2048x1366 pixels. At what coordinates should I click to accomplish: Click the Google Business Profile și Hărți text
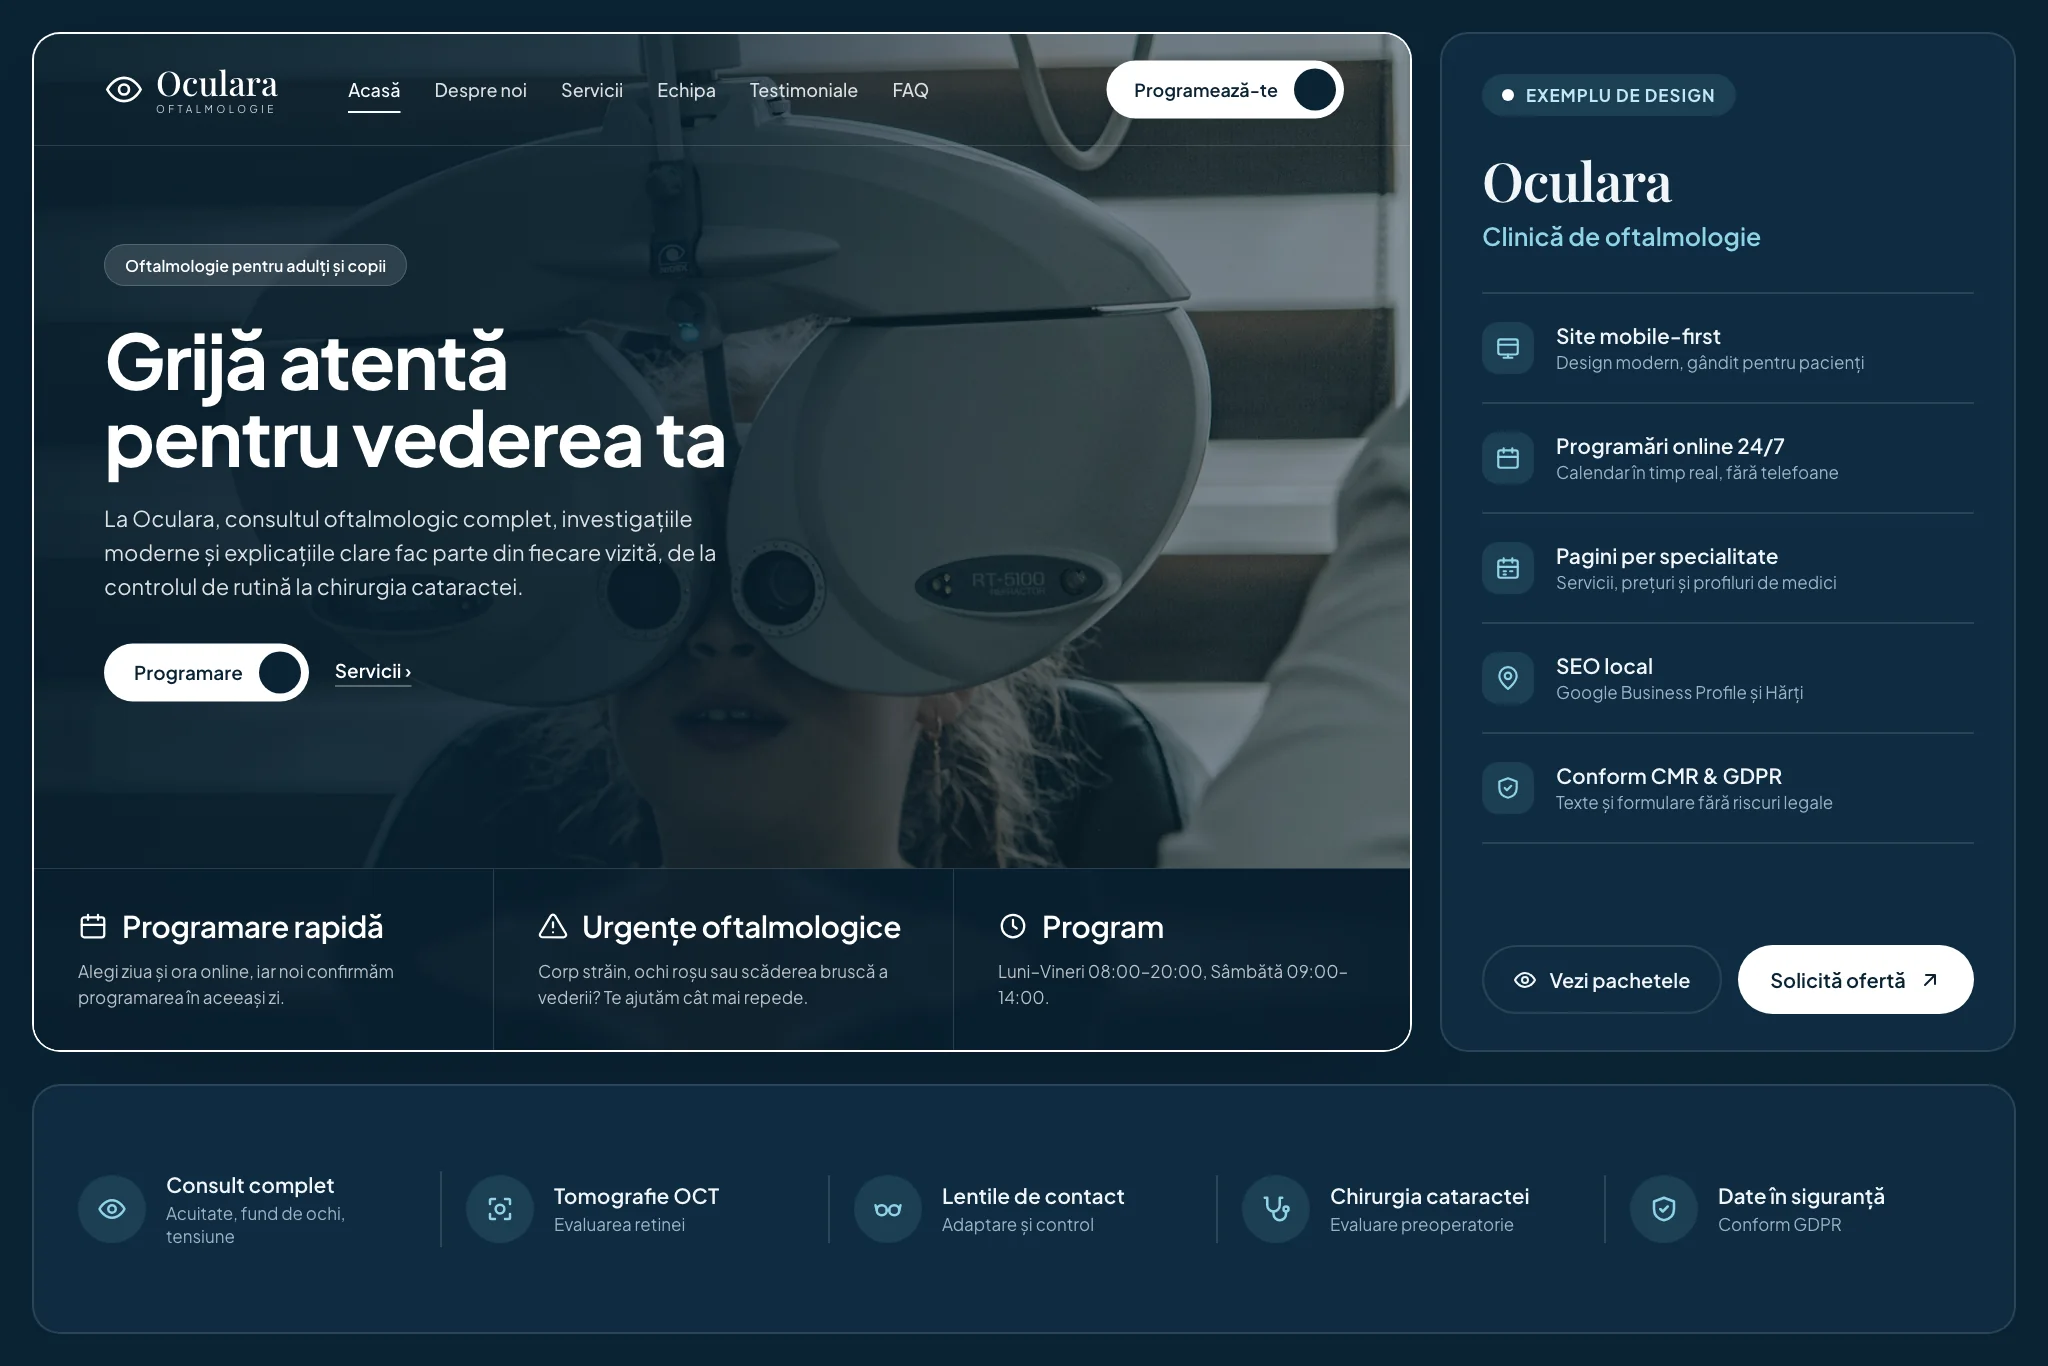click(x=1679, y=692)
